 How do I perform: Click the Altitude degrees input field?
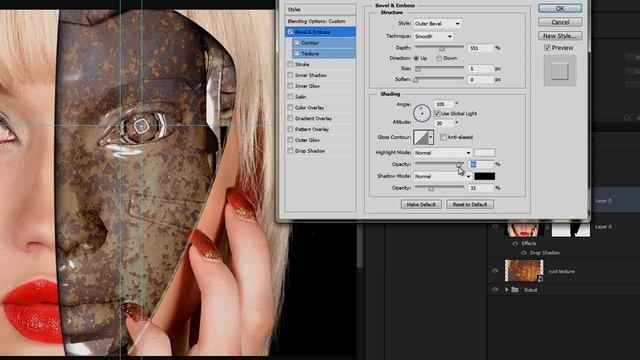[x=444, y=123]
